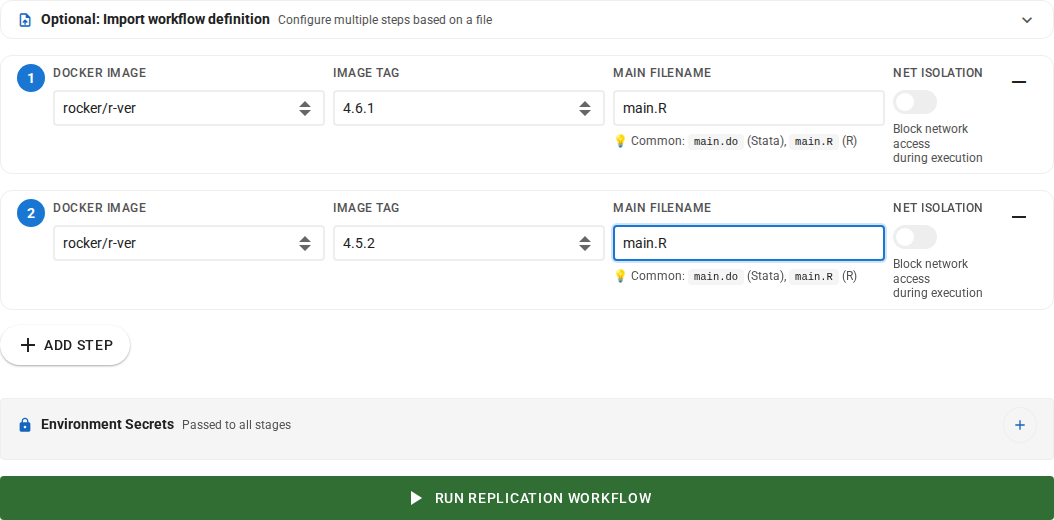Add a secret with plus icon
This screenshot has width=1054, height=520.
[1020, 425]
